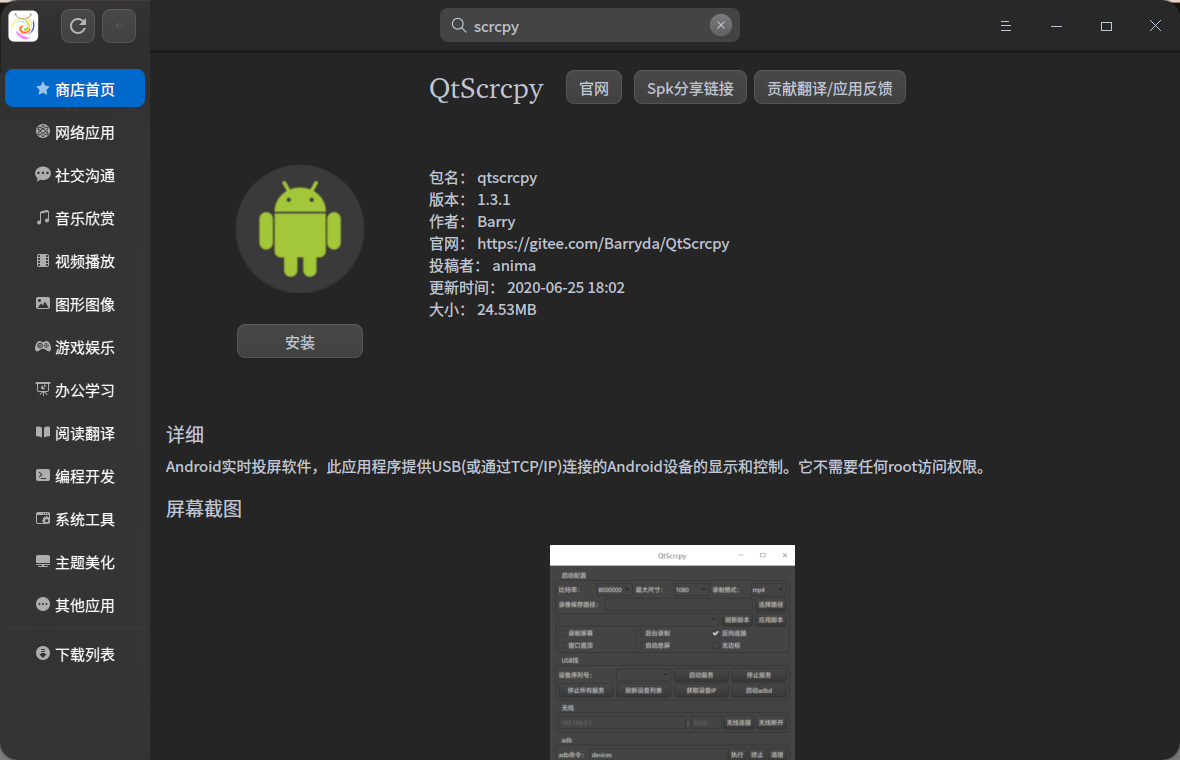1180x760 pixels.
Task: Open the 游戏娱乐 category
Action: pos(75,347)
